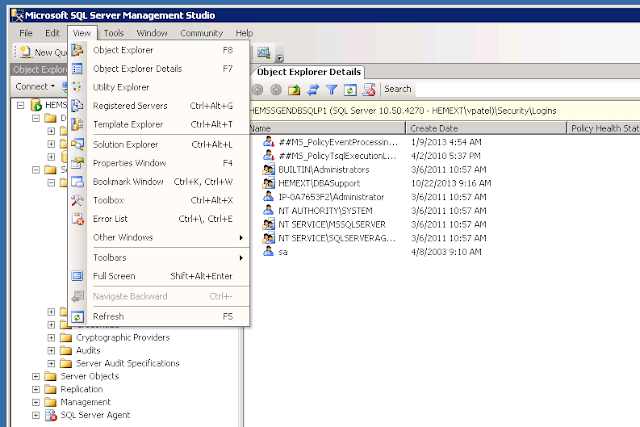Click the SQL Server Agent icon
Viewport: 640px width, 427px height.
point(51,415)
